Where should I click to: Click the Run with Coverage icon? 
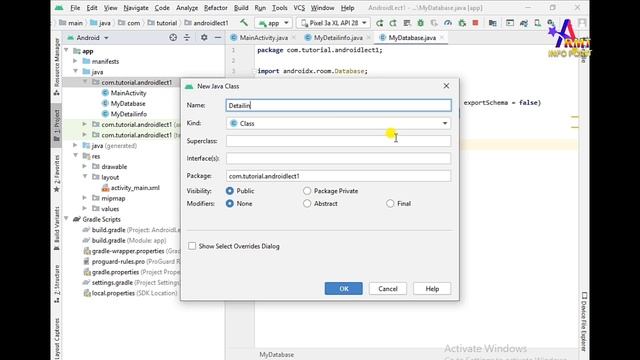pyautogui.click(x=434, y=23)
